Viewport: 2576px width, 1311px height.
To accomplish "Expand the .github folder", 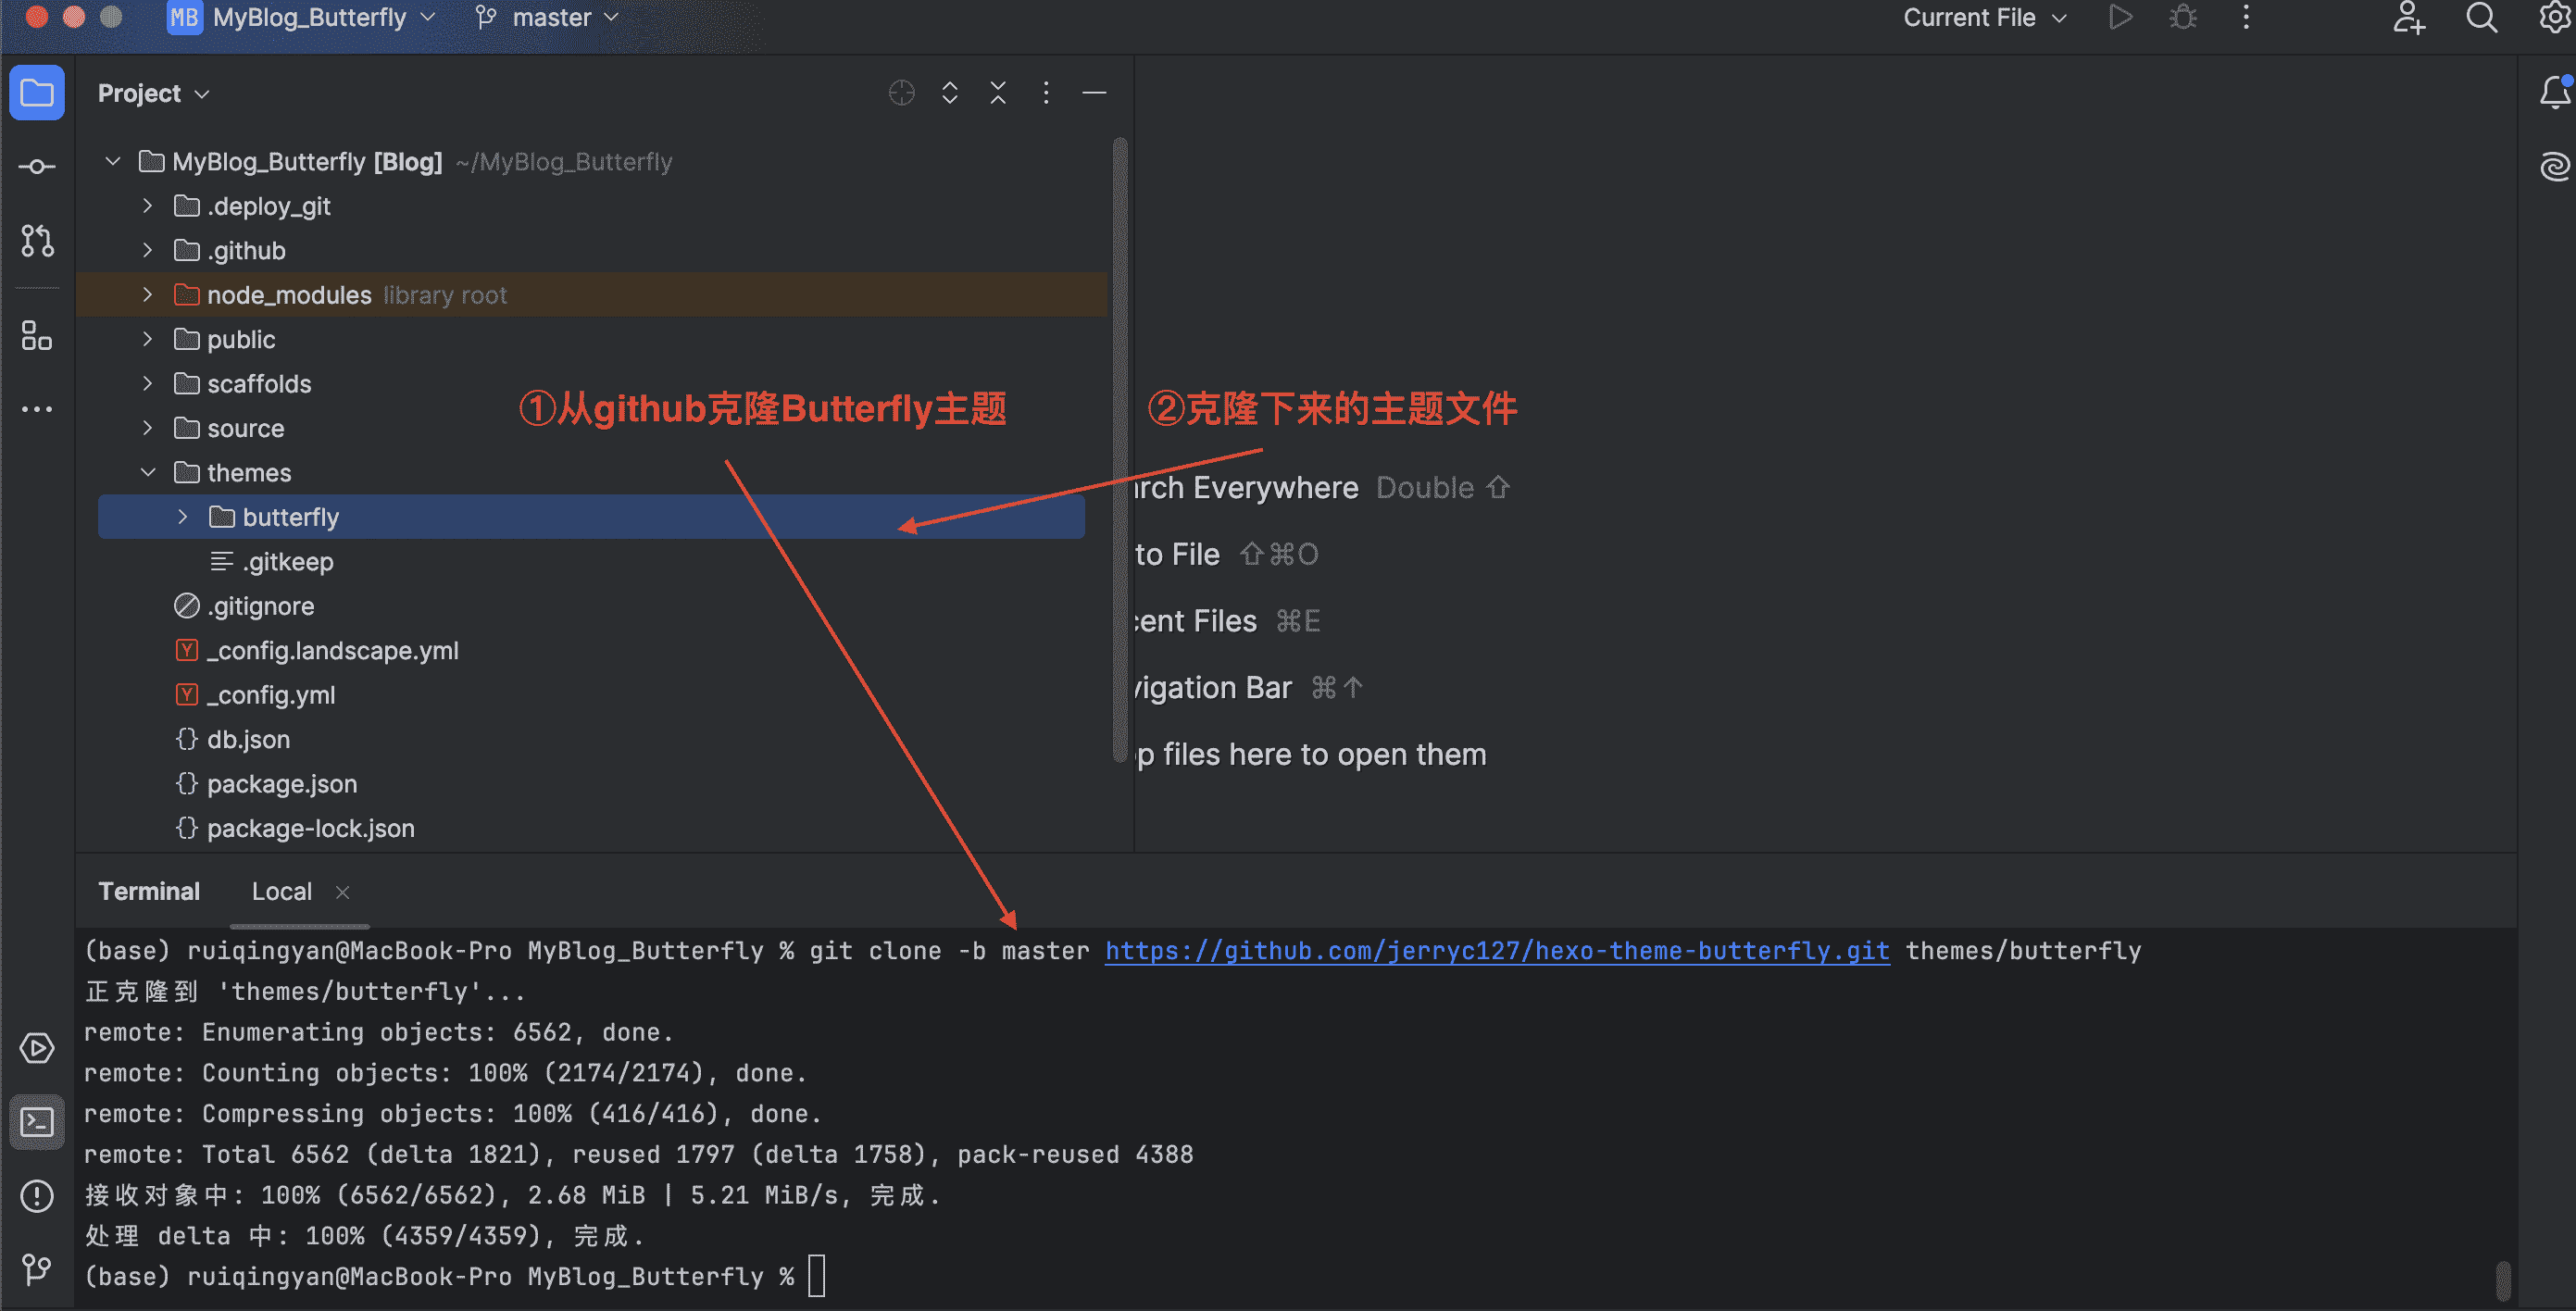I will click(148, 250).
